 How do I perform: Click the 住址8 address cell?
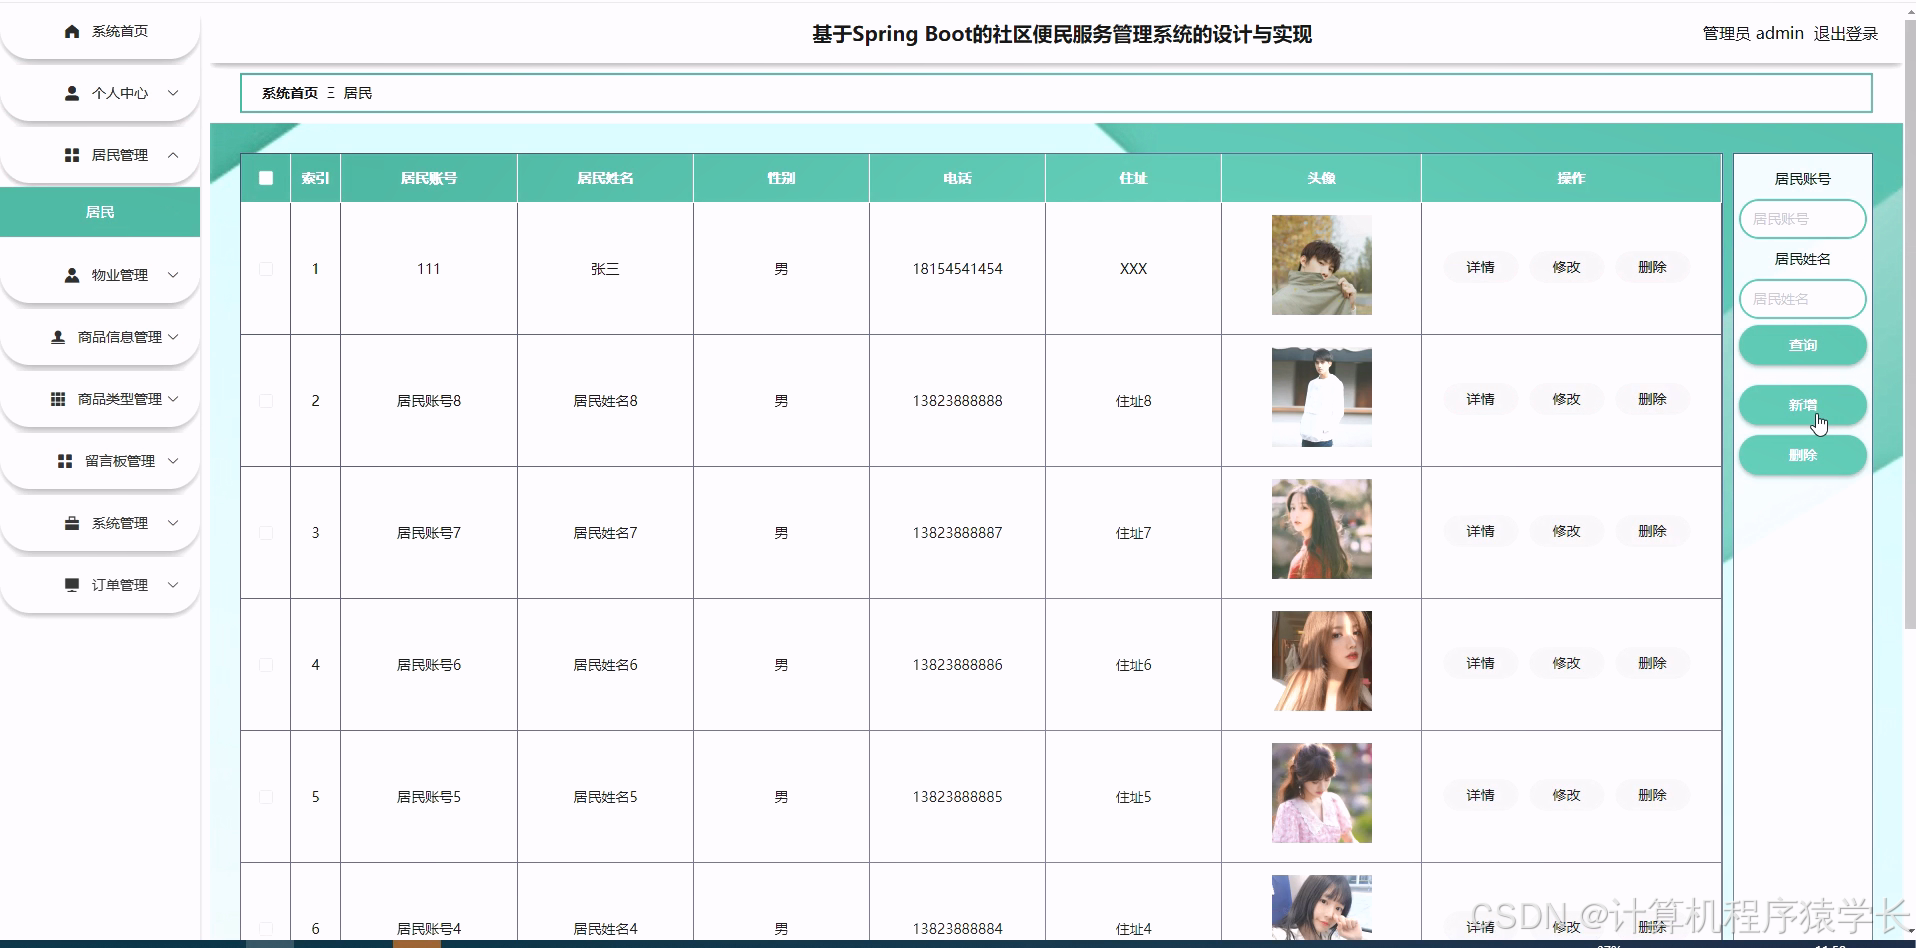click(1133, 401)
